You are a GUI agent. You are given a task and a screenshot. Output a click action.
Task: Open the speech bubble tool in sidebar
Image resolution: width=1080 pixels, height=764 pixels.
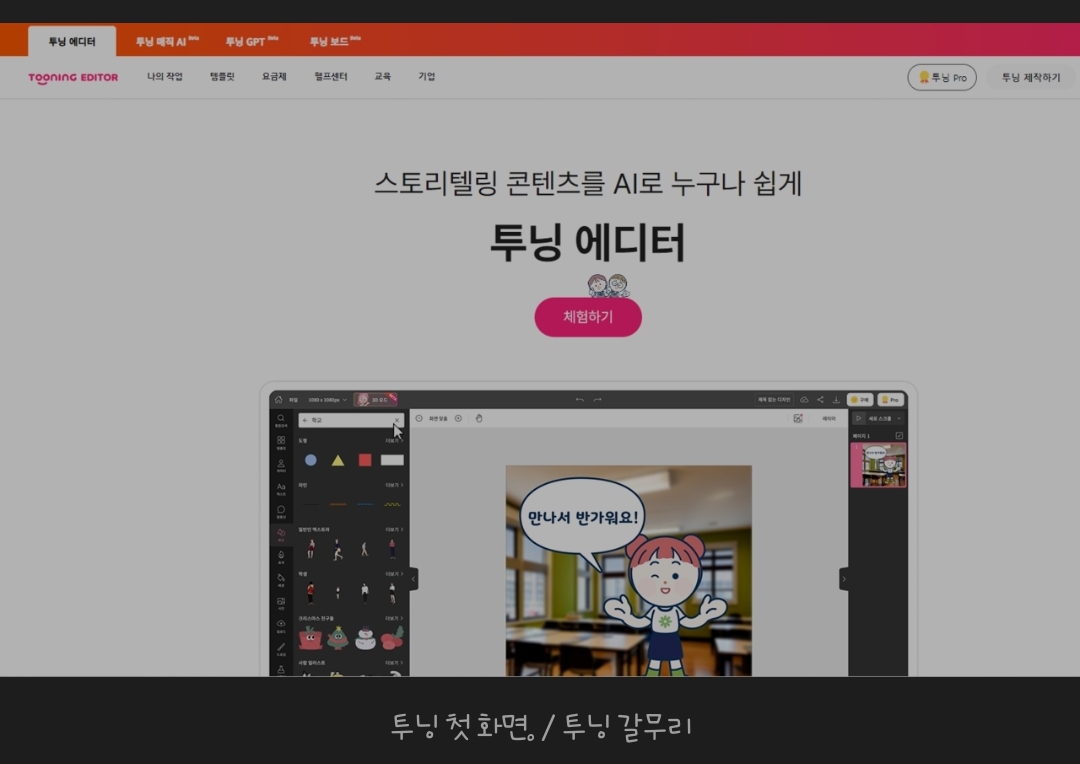[281, 511]
